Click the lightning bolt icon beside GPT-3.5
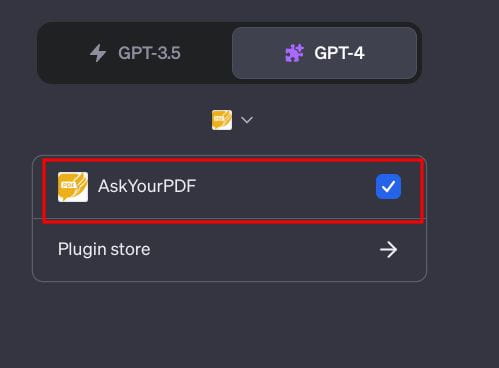Image resolution: width=499 pixels, height=368 pixels. pyautogui.click(x=98, y=53)
